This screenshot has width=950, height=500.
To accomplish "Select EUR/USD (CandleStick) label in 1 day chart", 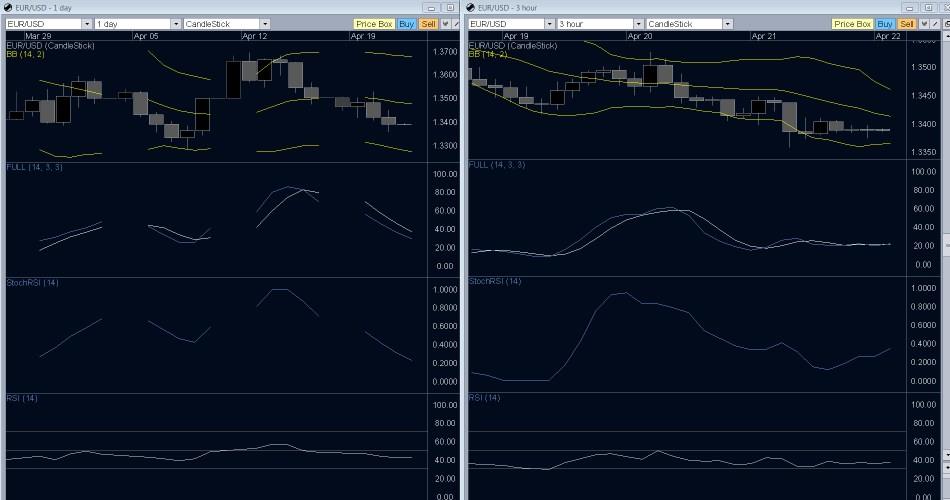I will coord(50,45).
